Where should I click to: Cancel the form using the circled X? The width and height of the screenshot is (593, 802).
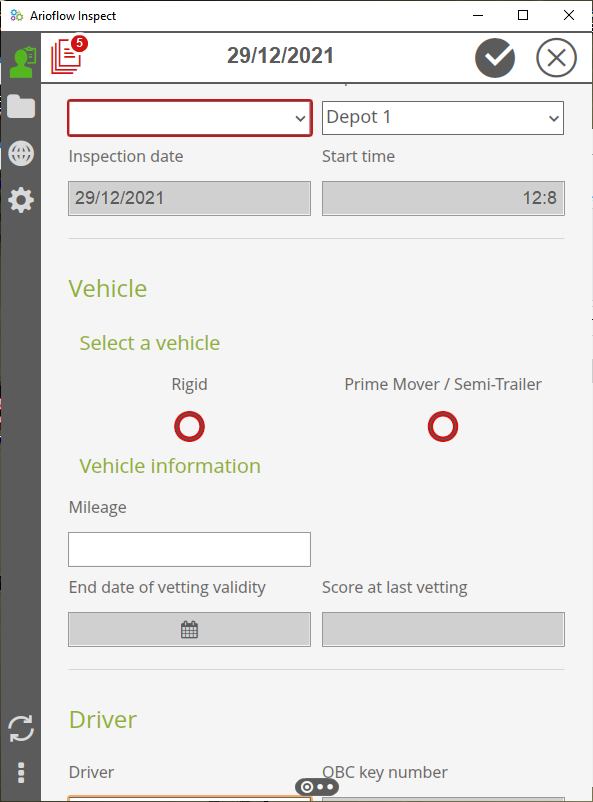[x=556, y=58]
